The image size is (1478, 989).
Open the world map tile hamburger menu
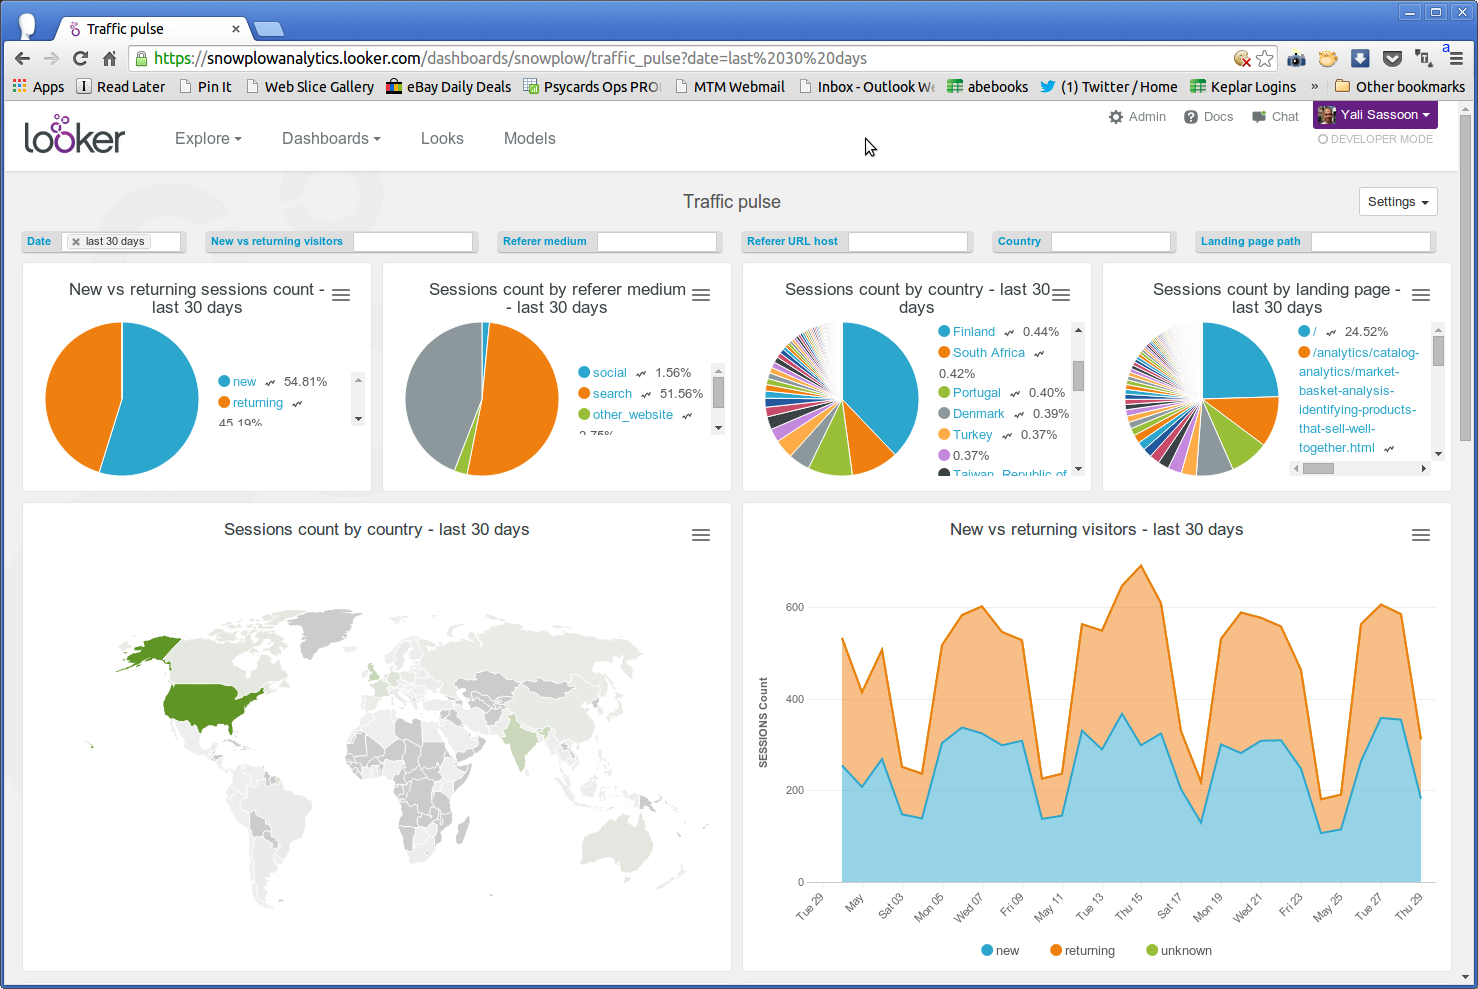point(701,535)
